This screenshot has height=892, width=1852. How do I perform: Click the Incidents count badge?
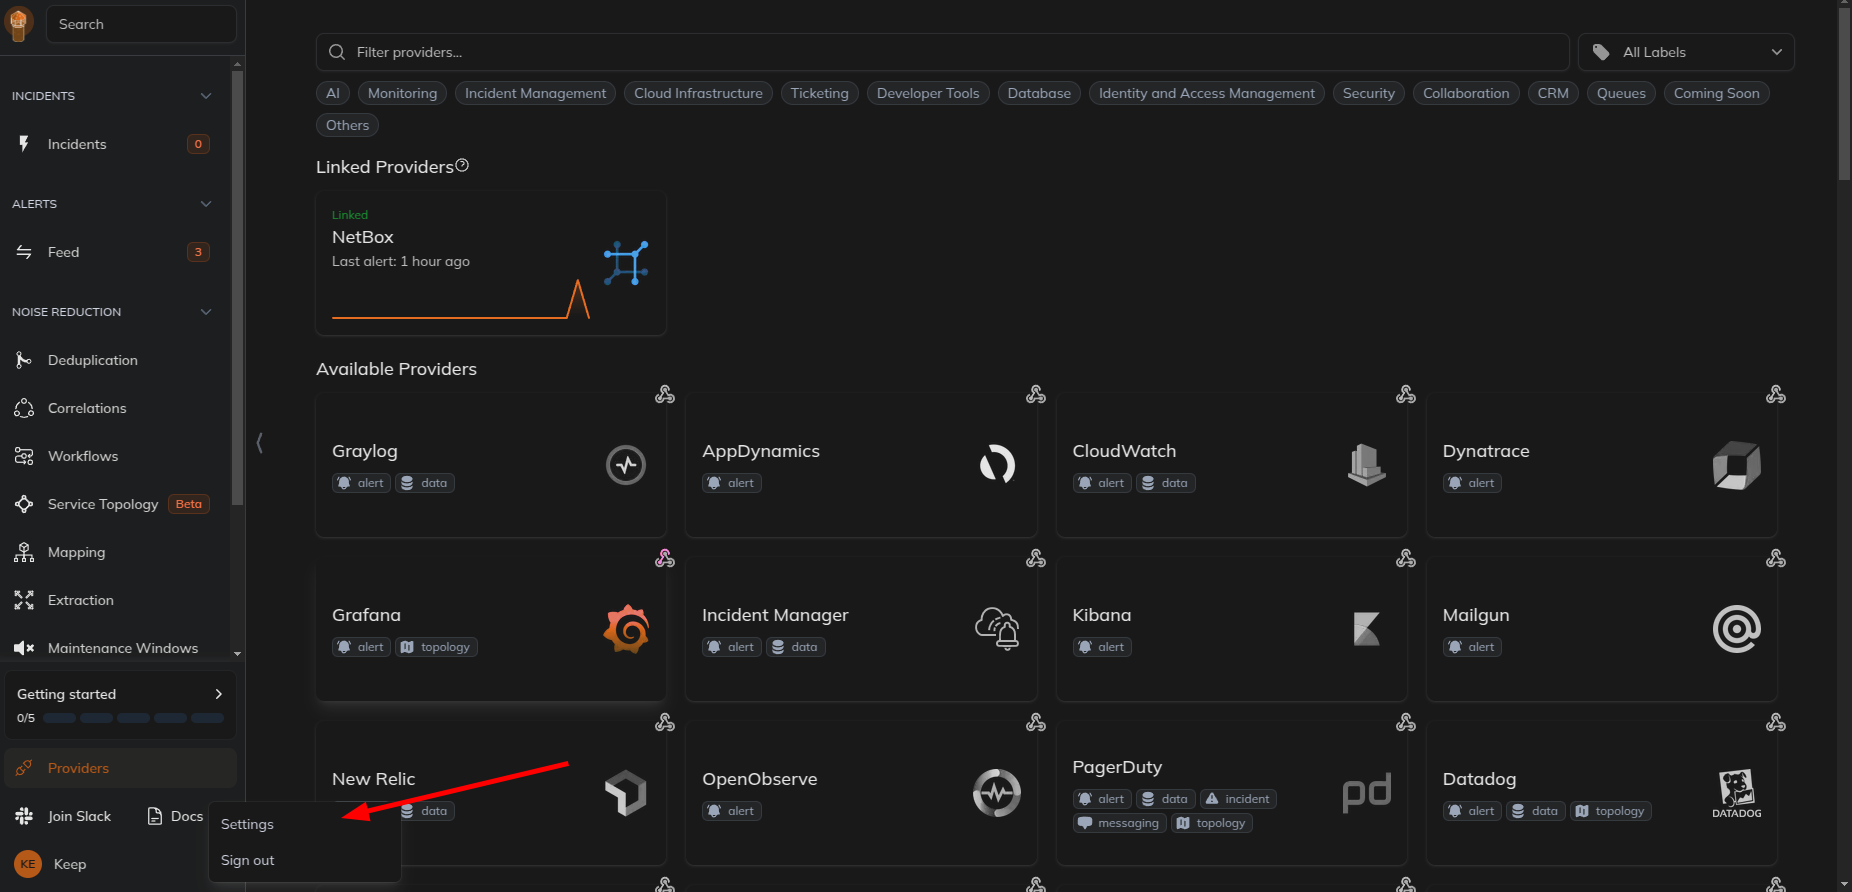coord(198,144)
